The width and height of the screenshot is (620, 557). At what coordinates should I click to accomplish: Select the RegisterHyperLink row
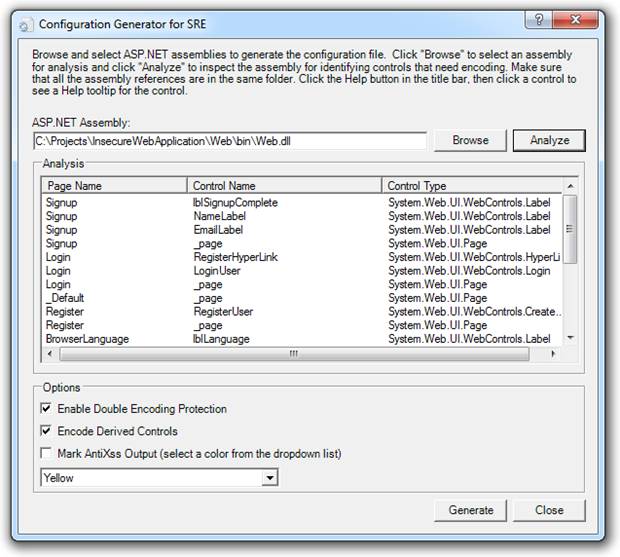(301, 257)
